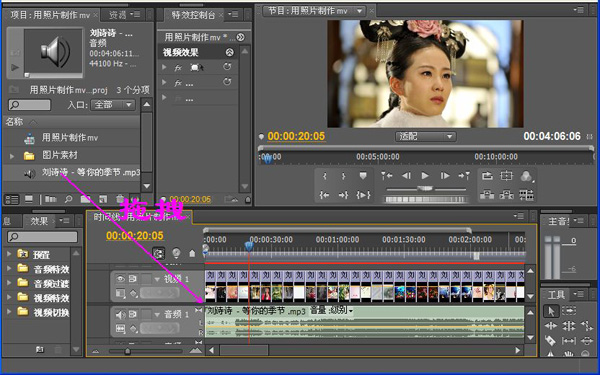Open the Trim monitor button

[526, 195]
